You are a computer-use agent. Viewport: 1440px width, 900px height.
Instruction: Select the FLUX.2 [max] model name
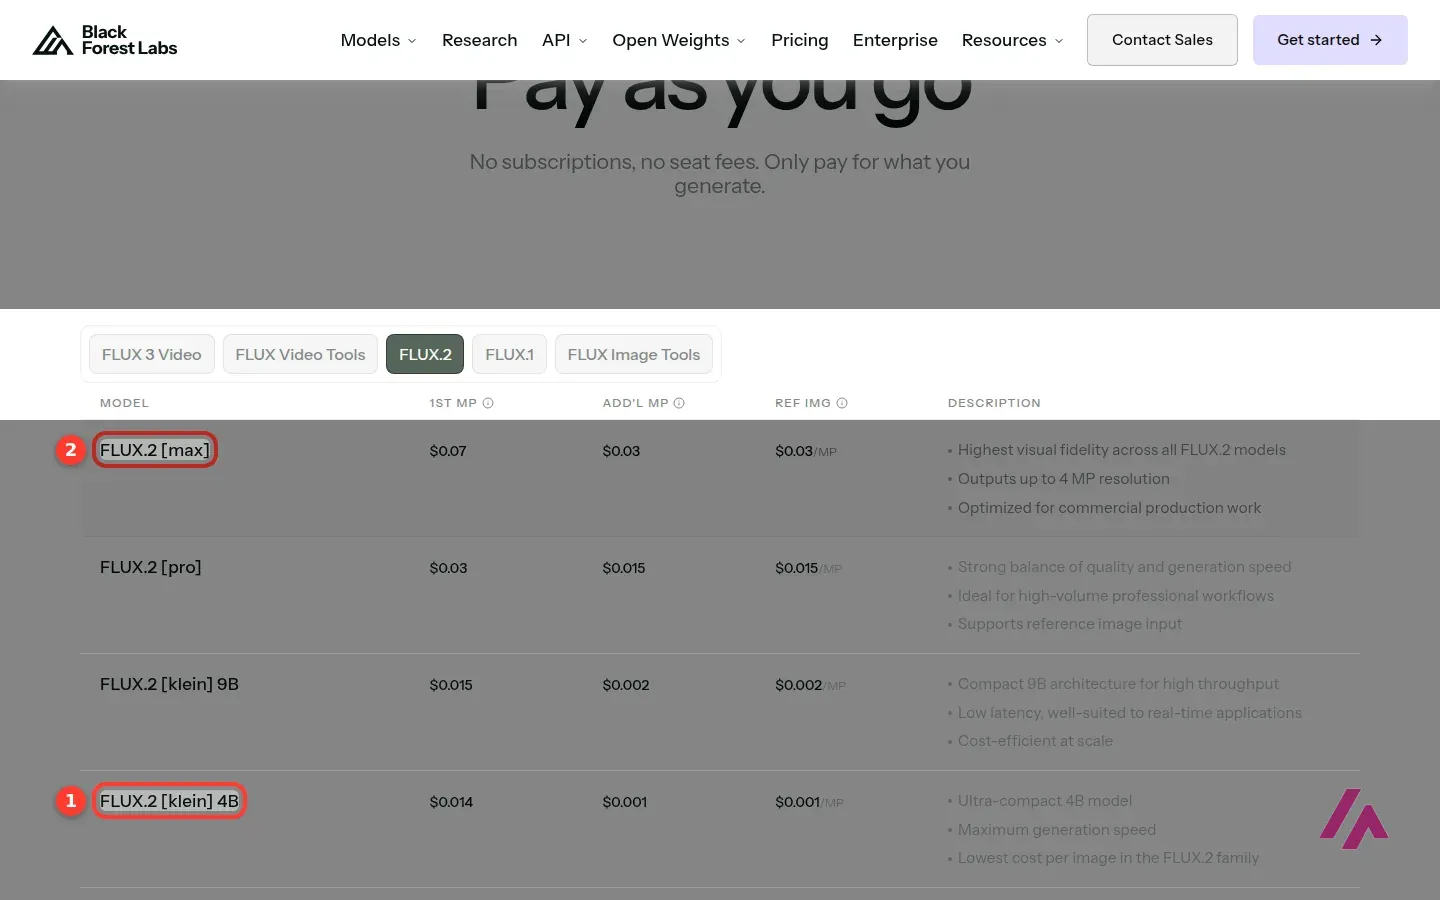(155, 450)
